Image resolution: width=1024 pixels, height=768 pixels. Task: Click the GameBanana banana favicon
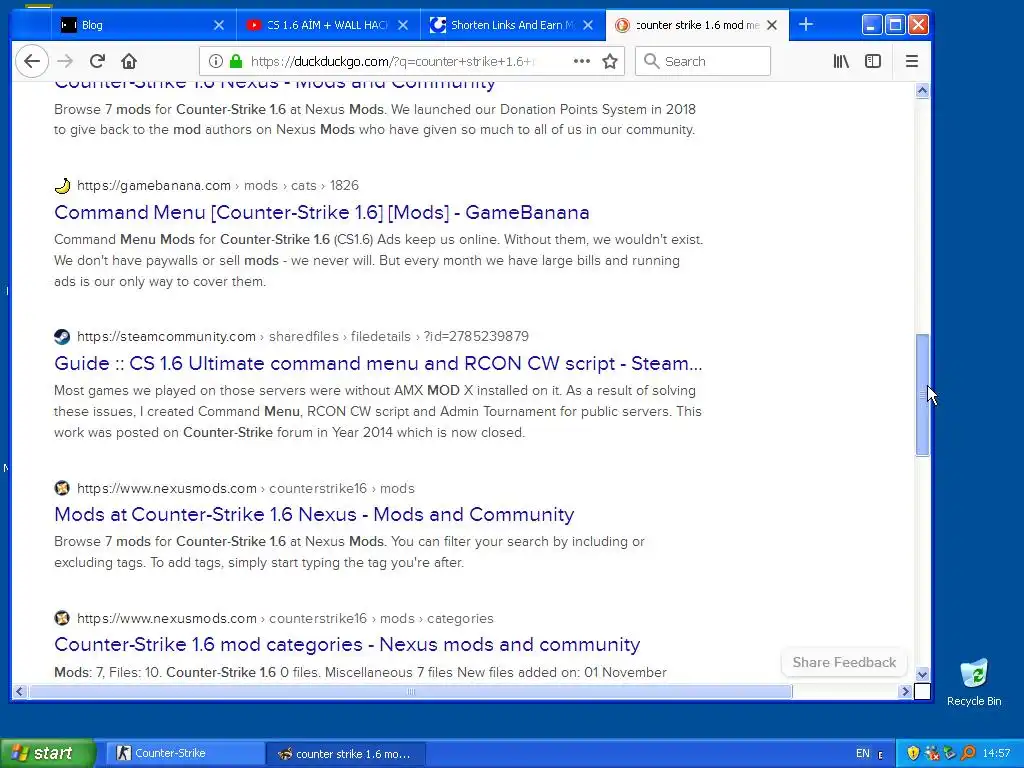point(62,185)
